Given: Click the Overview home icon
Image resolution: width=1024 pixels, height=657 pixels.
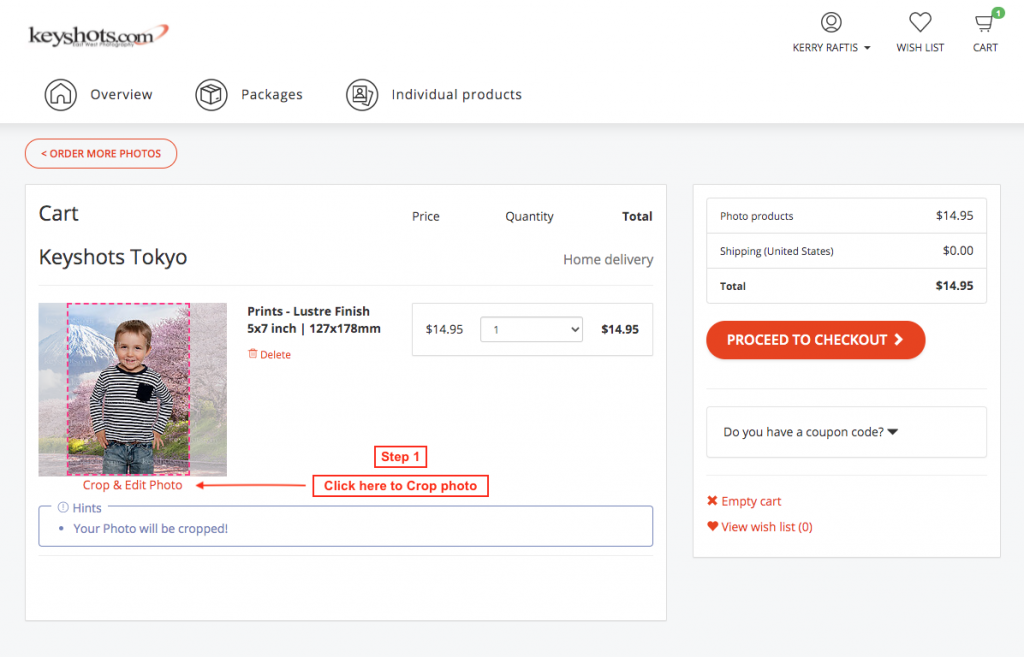Looking at the screenshot, I should pyautogui.click(x=61, y=95).
